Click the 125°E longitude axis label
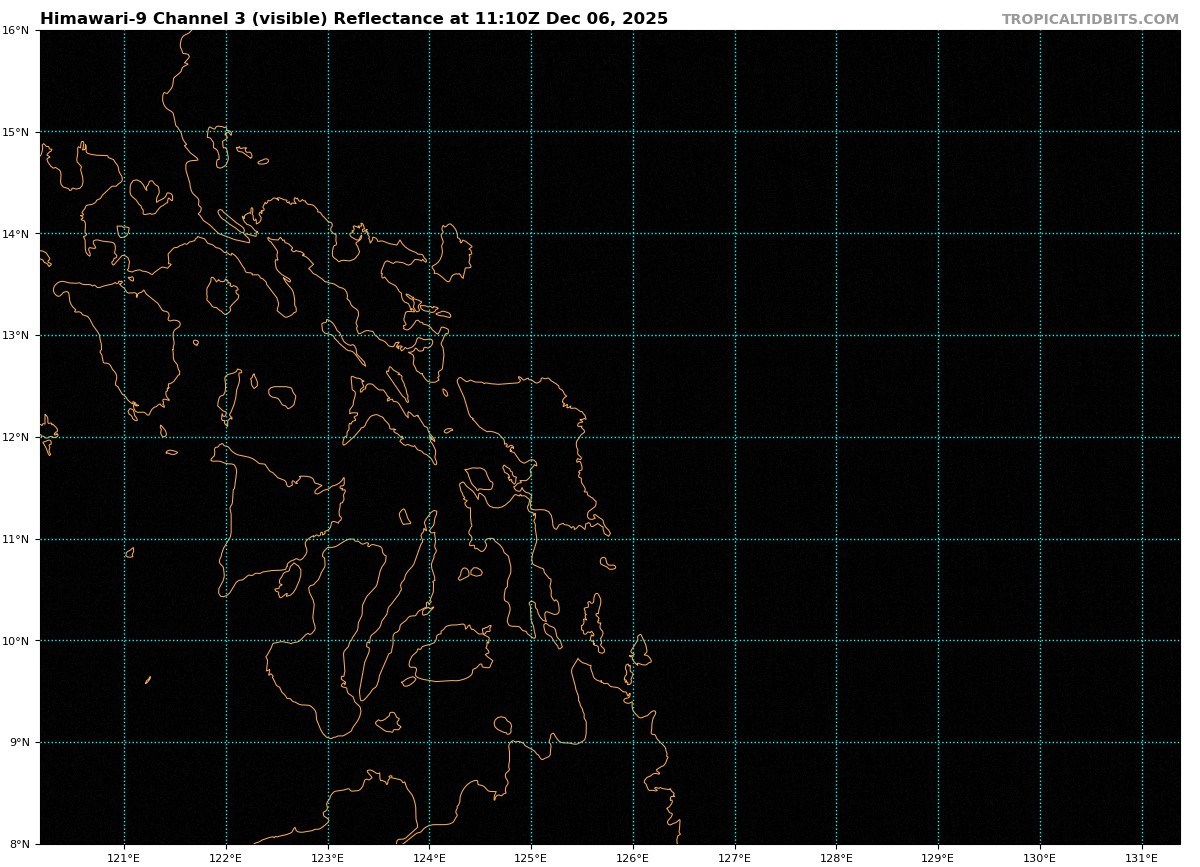The width and height of the screenshot is (1200, 867). pos(531,858)
